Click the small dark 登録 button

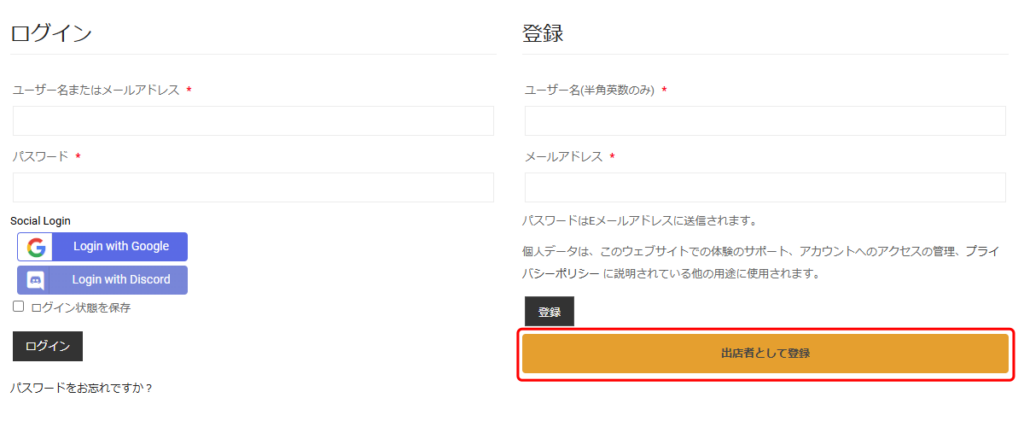point(549,312)
